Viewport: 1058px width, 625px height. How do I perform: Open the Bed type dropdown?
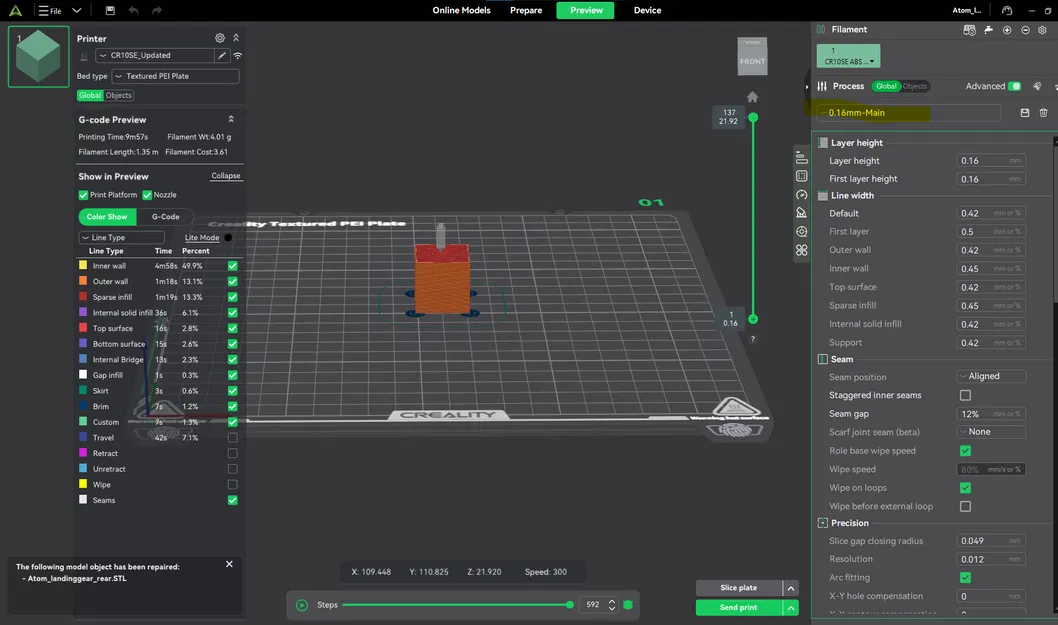coord(175,76)
